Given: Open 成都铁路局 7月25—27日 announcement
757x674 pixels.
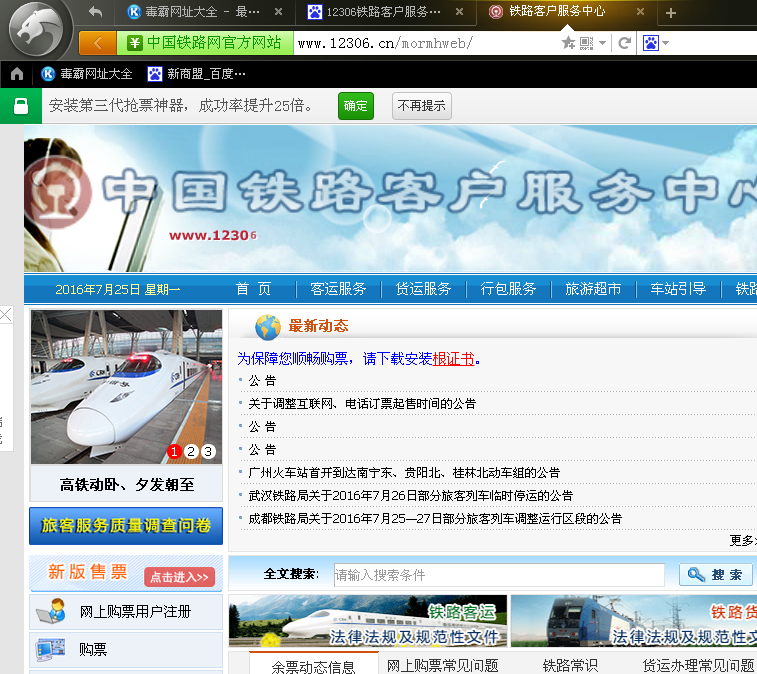Looking at the screenshot, I should click(x=435, y=519).
